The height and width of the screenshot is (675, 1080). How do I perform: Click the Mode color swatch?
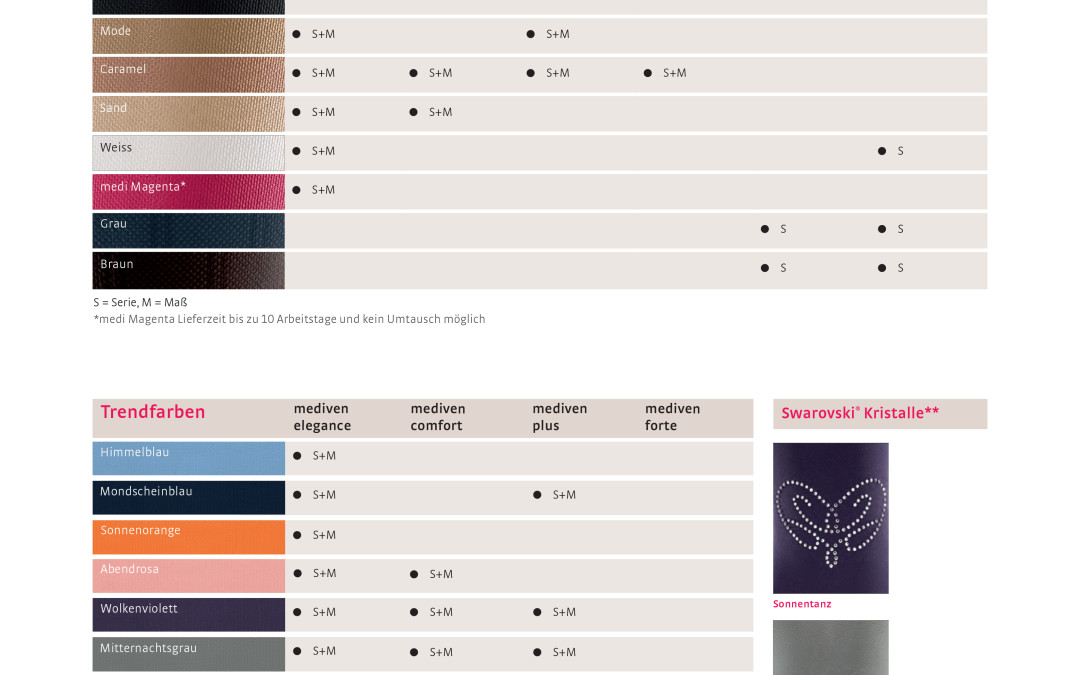pos(188,36)
